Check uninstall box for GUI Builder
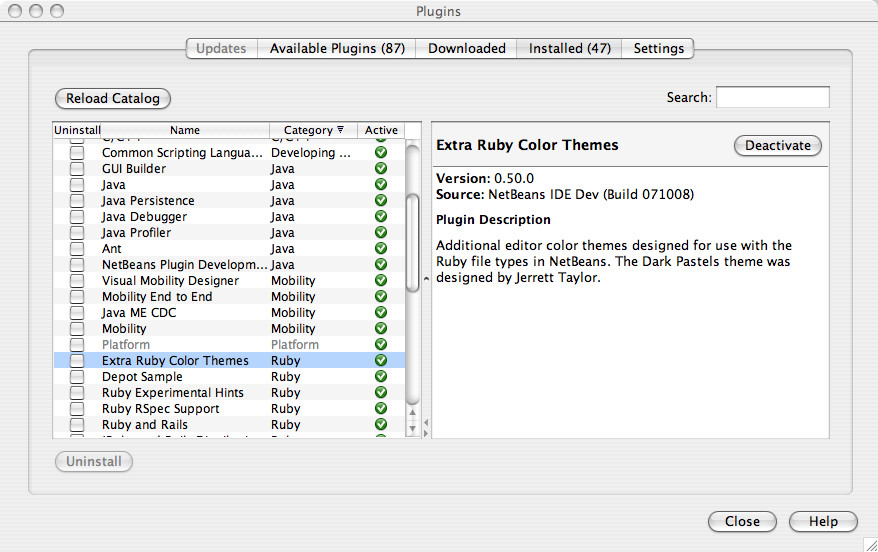 [x=77, y=169]
